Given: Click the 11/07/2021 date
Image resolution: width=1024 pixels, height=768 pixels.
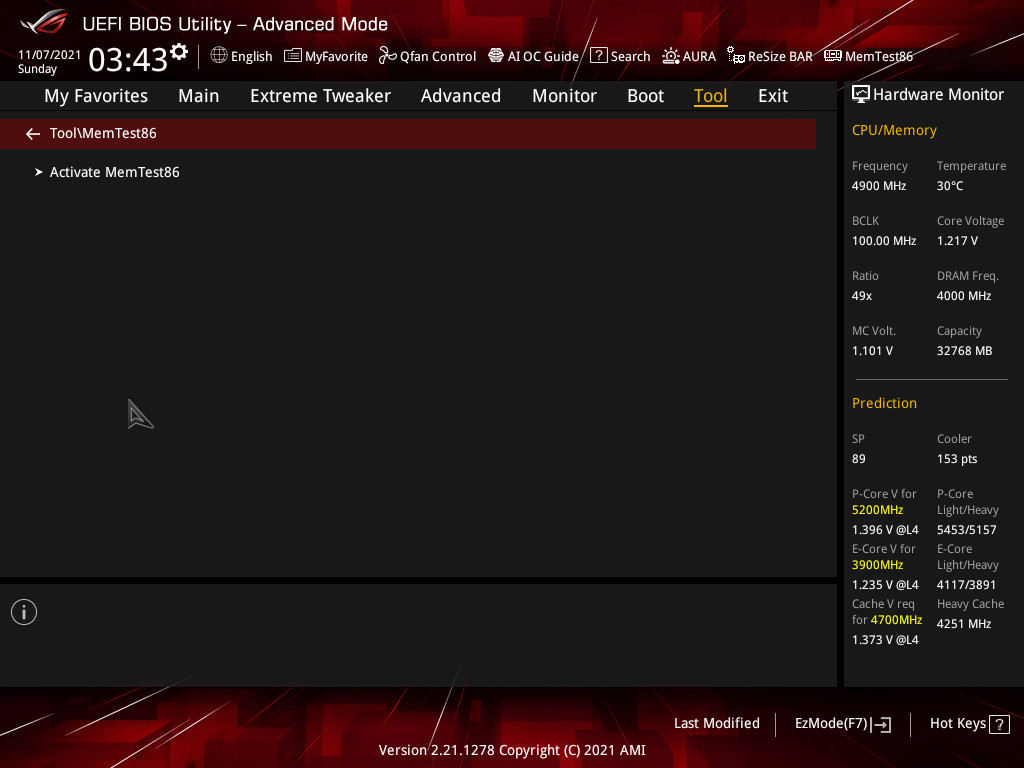Looking at the screenshot, I should tap(50, 55).
